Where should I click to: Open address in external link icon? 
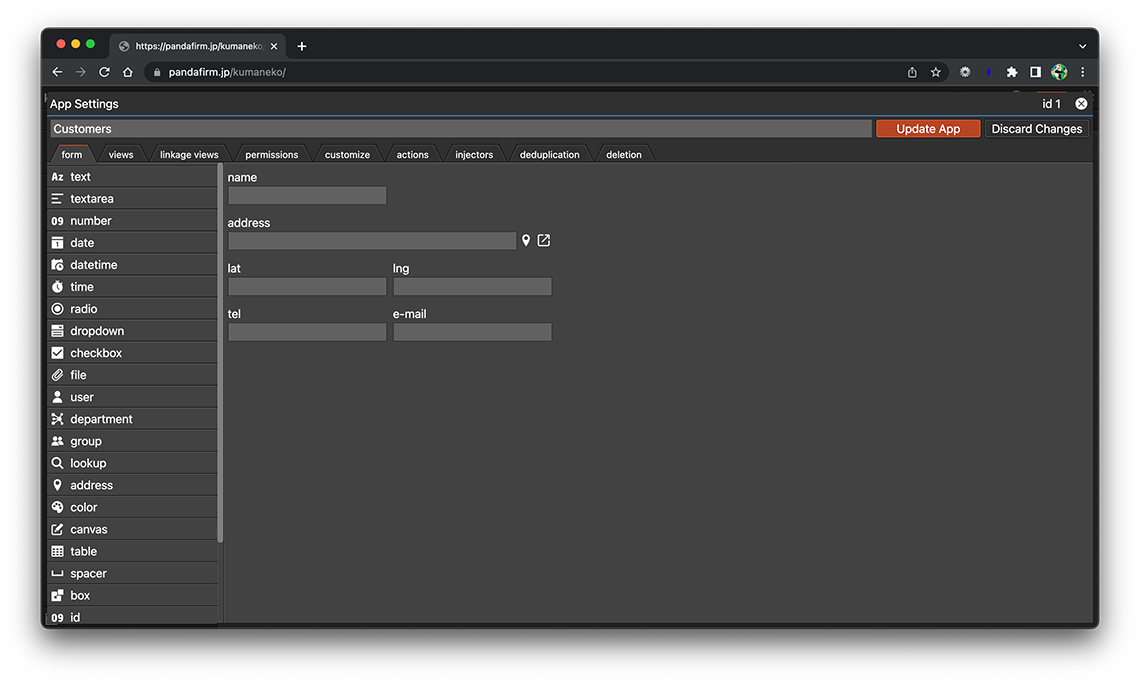click(x=544, y=241)
